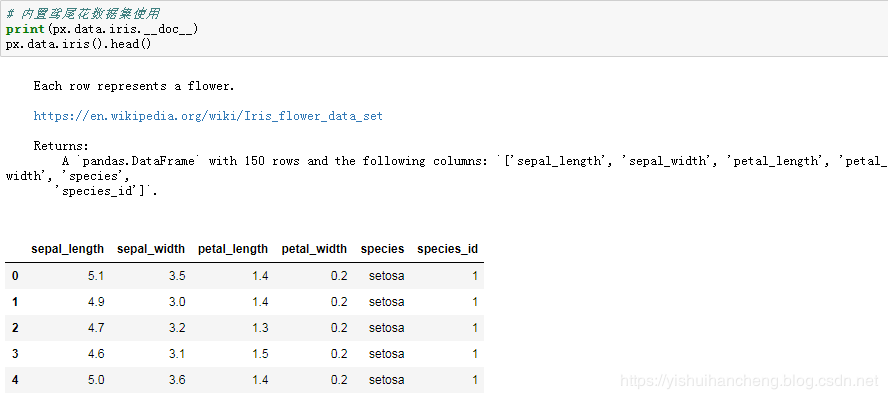This screenshot has height=399, width=888.
Task: Click the sepal_width column header
Action: tap(151, 249)
